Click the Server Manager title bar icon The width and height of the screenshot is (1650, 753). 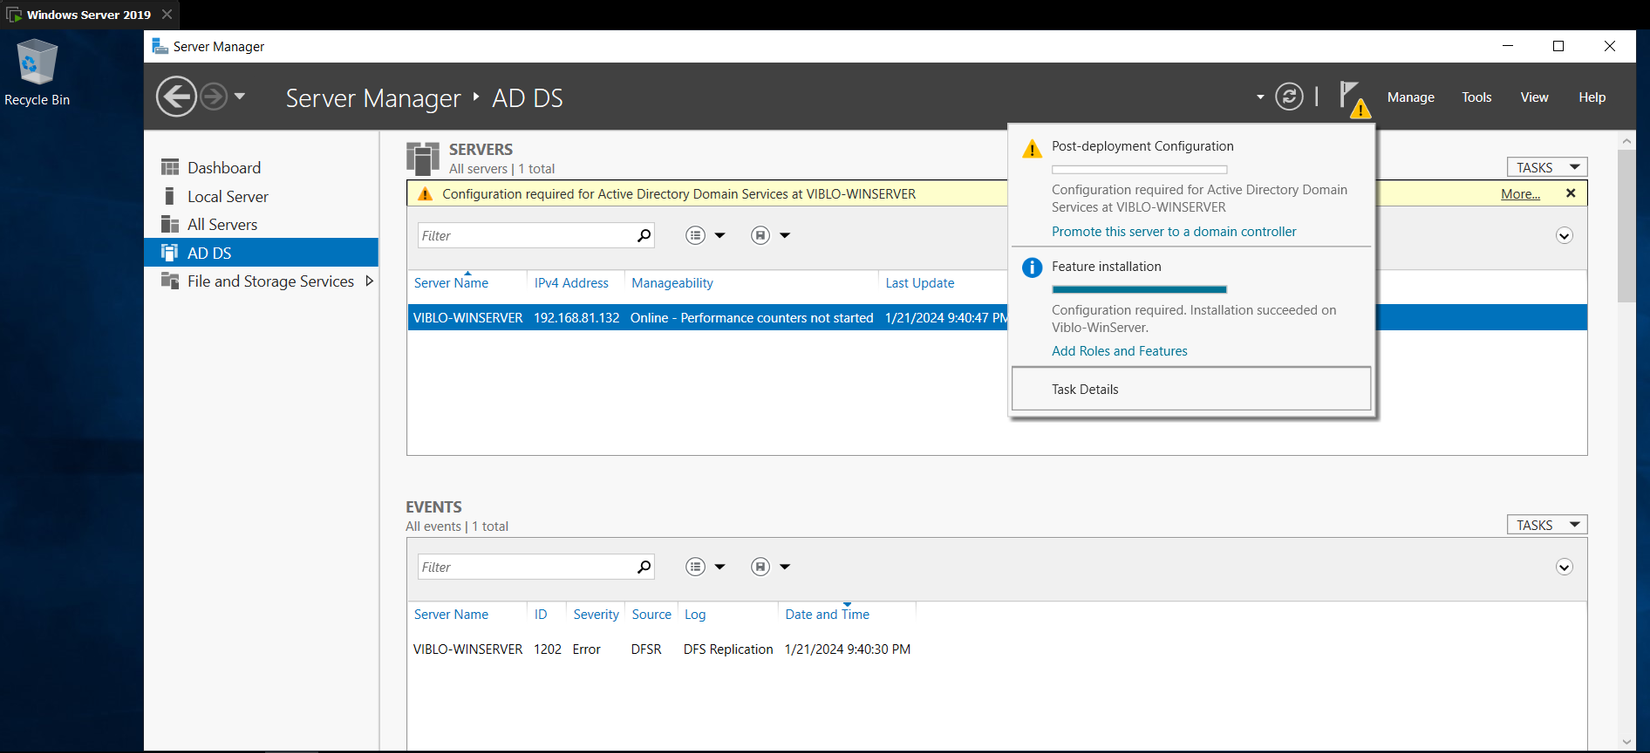pyautogui.click(x=159, y=46)
